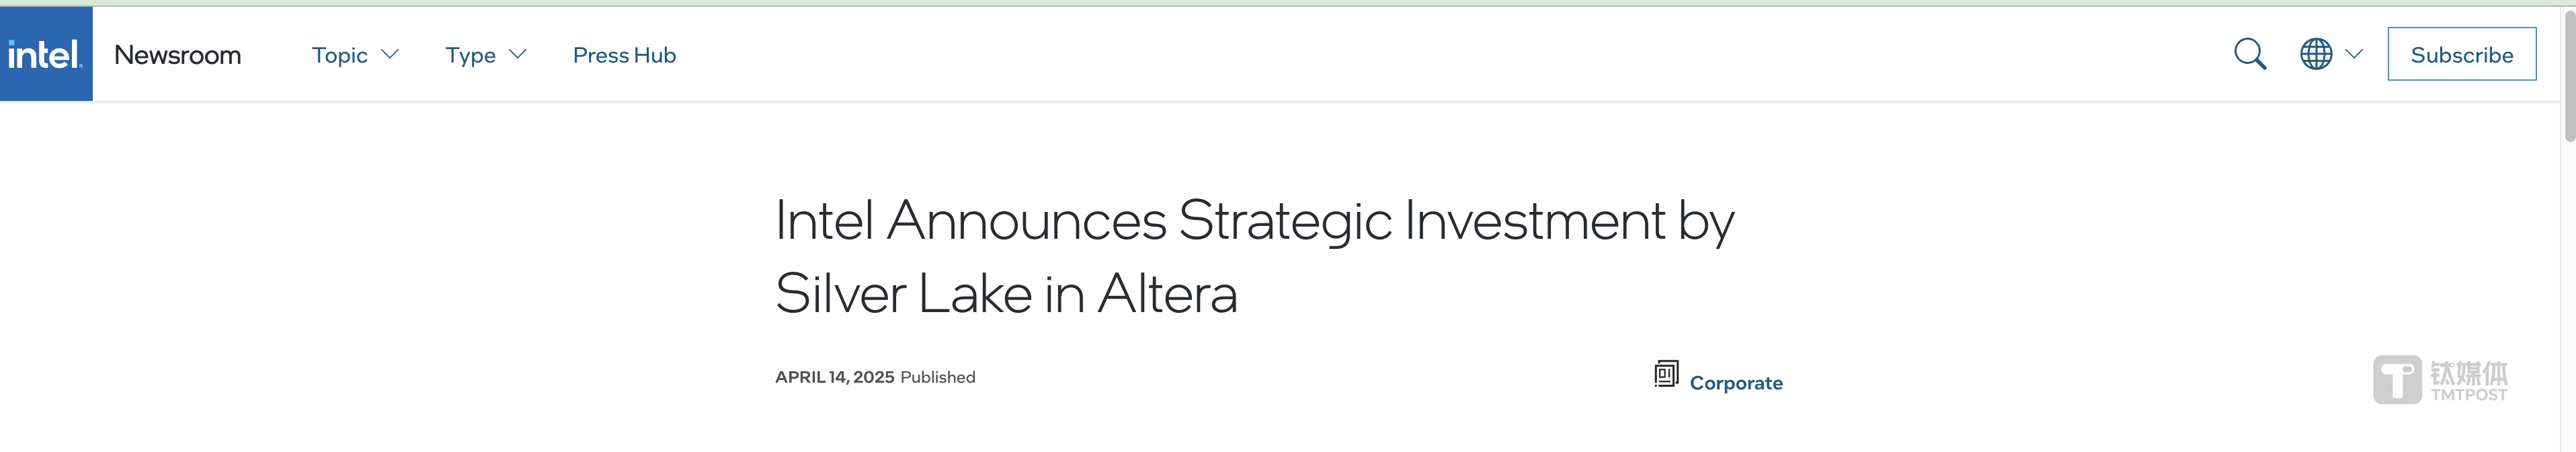The image size is (2576, 452).
Task: Click the Corporate category icon
Action: [x=1666, y=373]
